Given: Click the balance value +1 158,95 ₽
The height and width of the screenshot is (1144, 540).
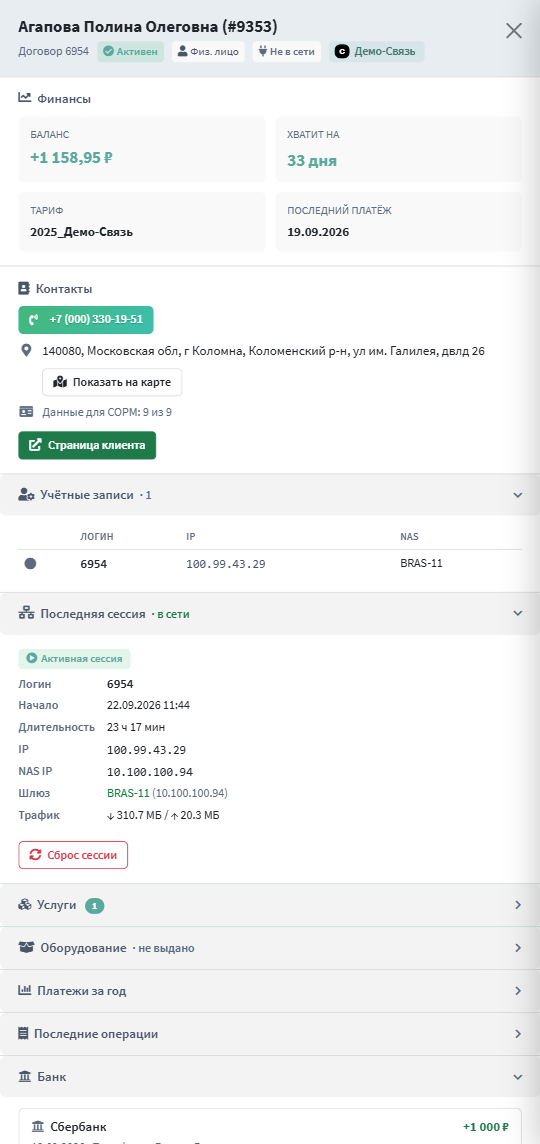Looking at the screenshot, I should click(72, 157).
